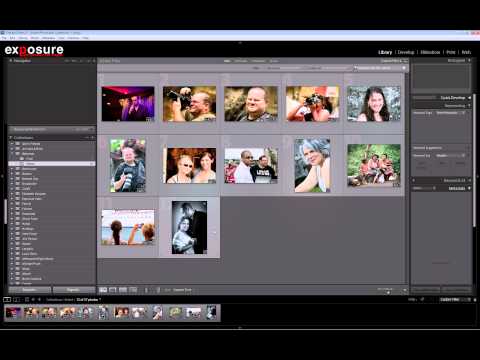Screen dimensions: 480x360
Task: Hide the filmstrip using bottom arrow
Action: tap(240, 328)
